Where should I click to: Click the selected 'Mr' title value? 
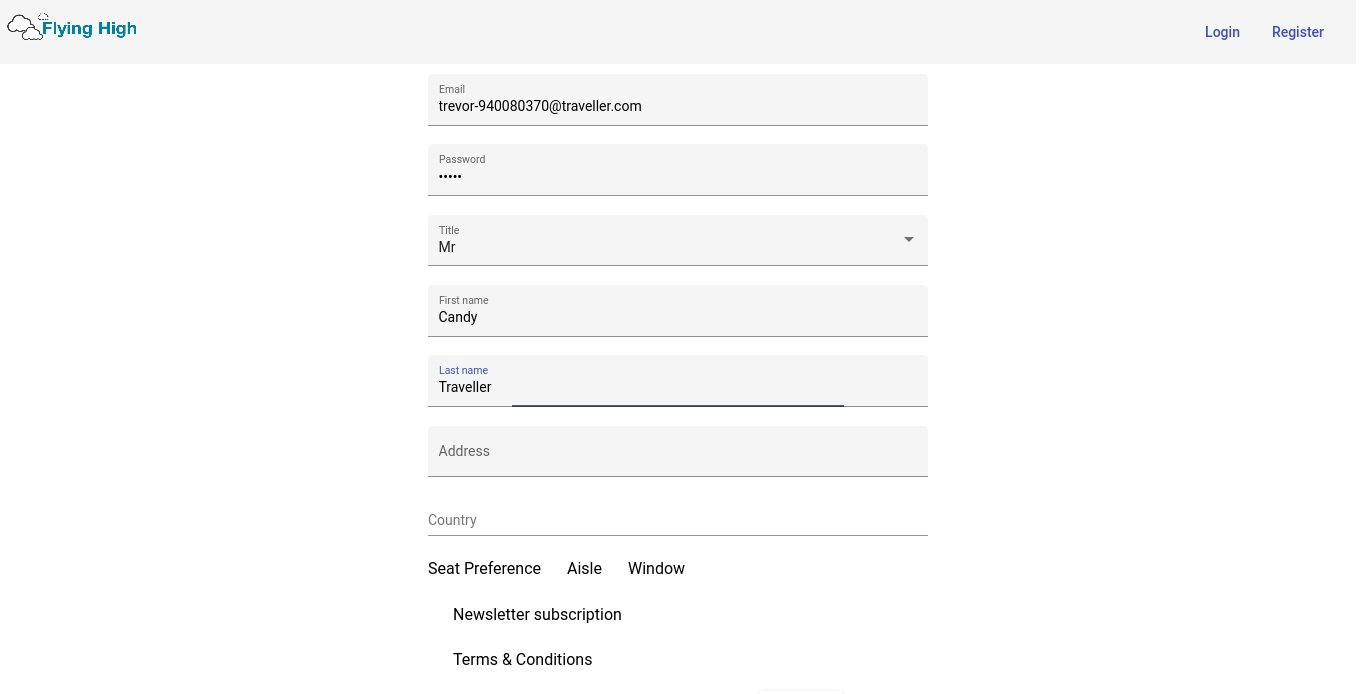447,247
